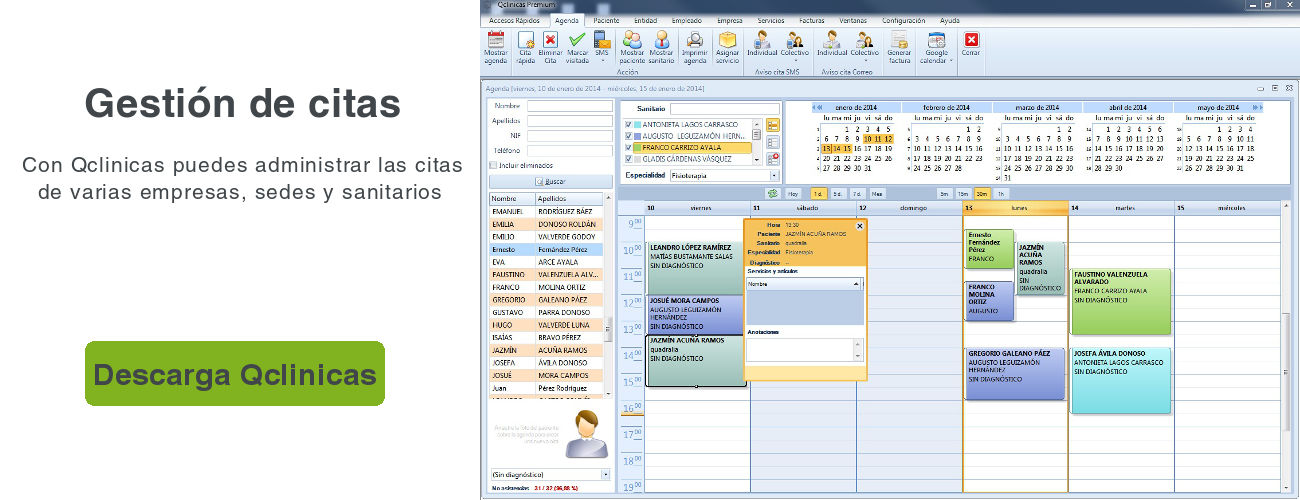Click the Mostrar sanitario icon

point(661,47)
